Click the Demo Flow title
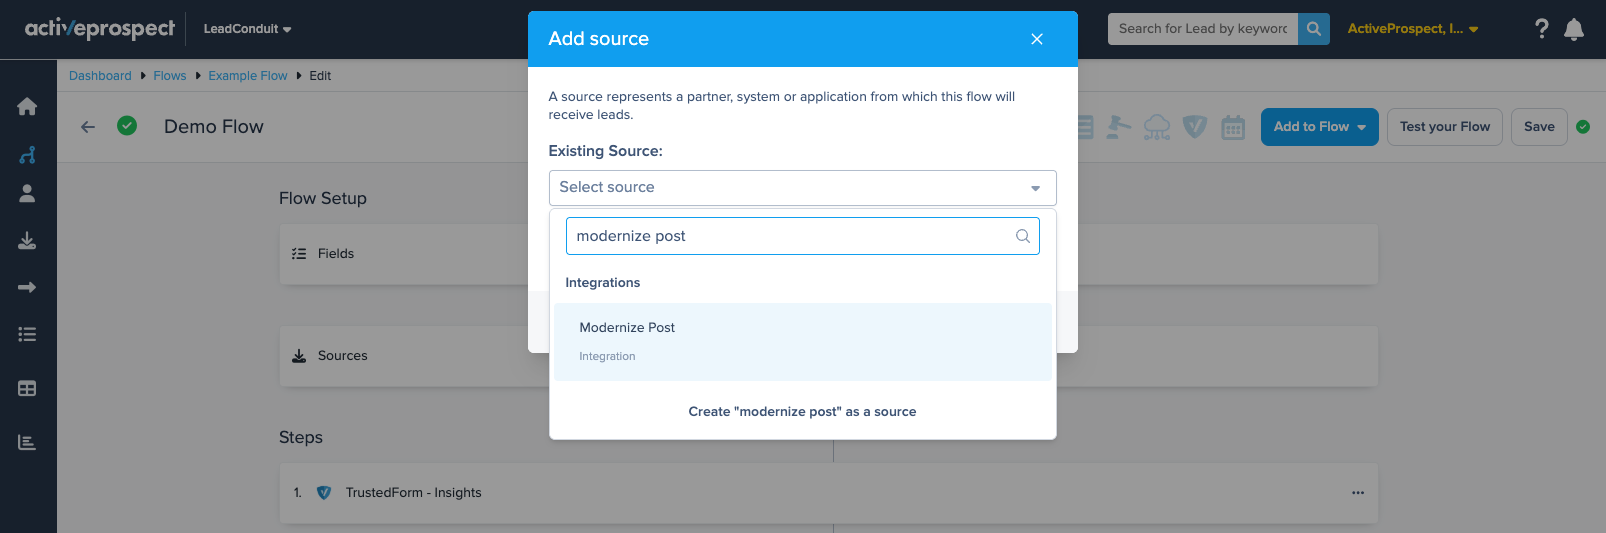Screen dimensions: 1606x533 (x=214, y=127)
